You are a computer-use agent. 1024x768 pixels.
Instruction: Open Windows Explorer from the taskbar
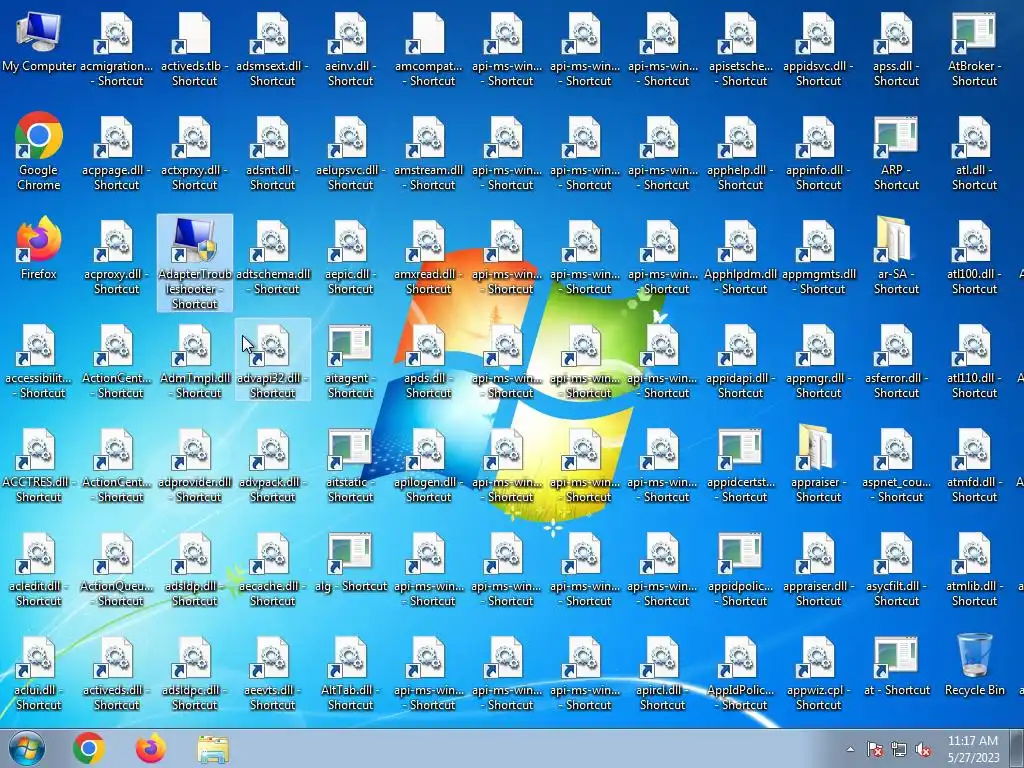coord(213,748)
